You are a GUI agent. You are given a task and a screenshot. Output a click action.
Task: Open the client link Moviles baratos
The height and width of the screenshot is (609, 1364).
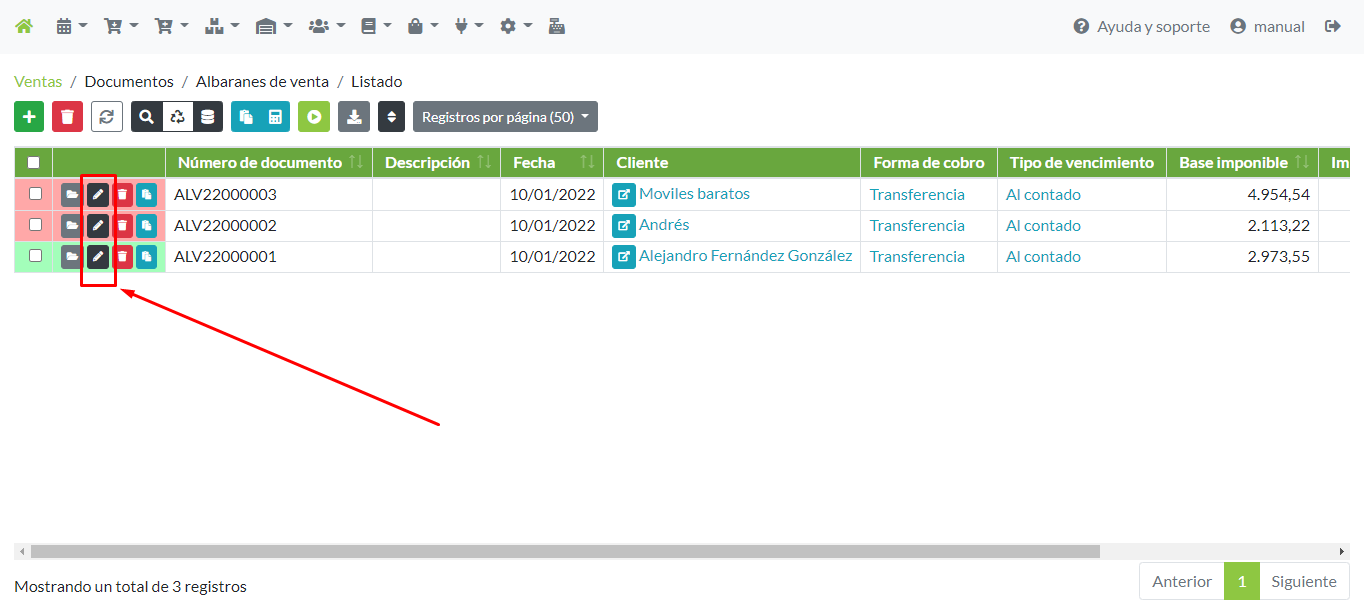pos(694,194)
